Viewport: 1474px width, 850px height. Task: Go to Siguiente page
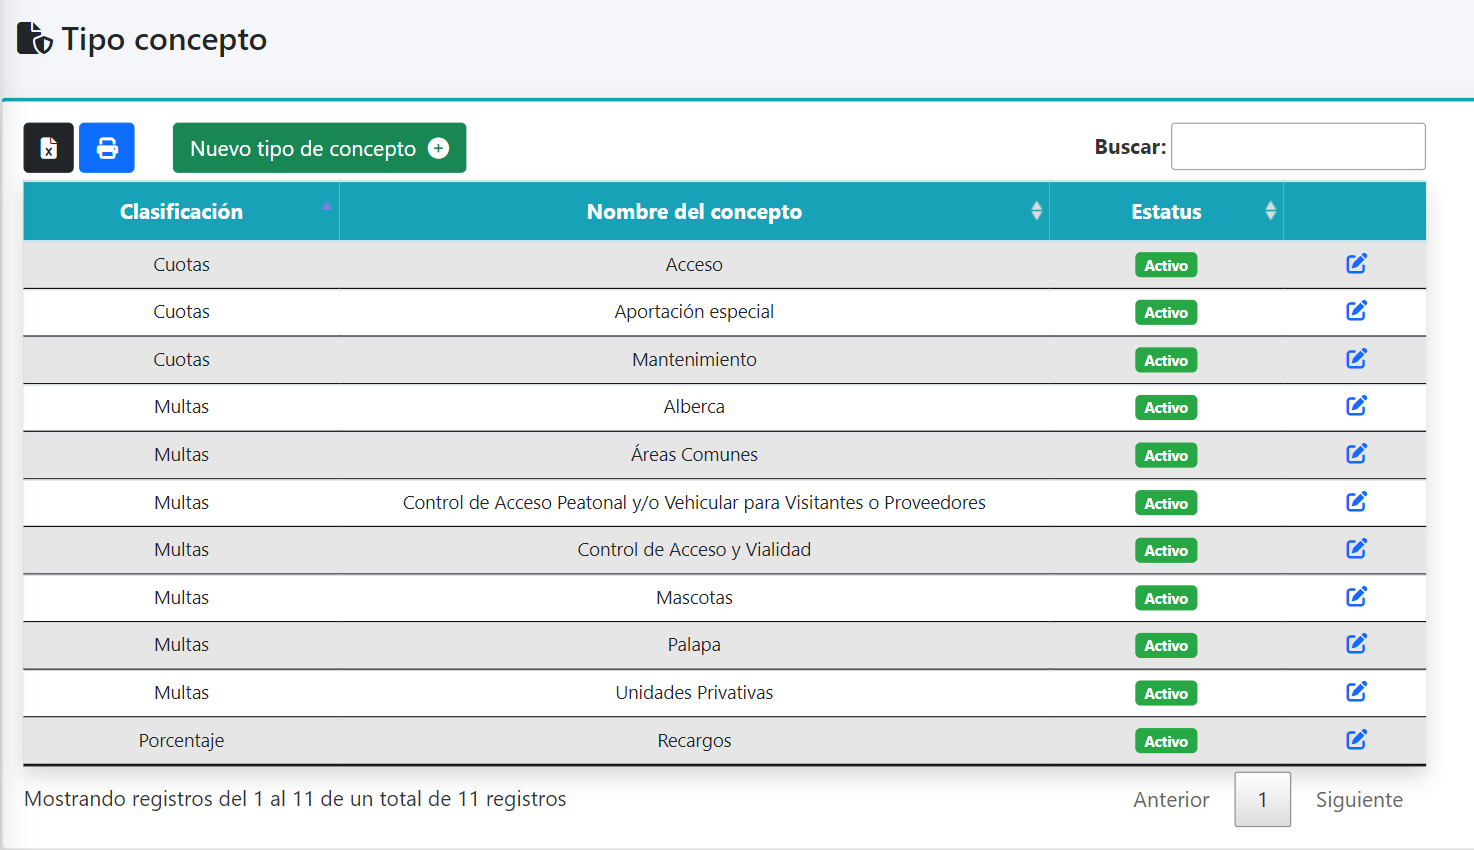[x=1359, y=800]
